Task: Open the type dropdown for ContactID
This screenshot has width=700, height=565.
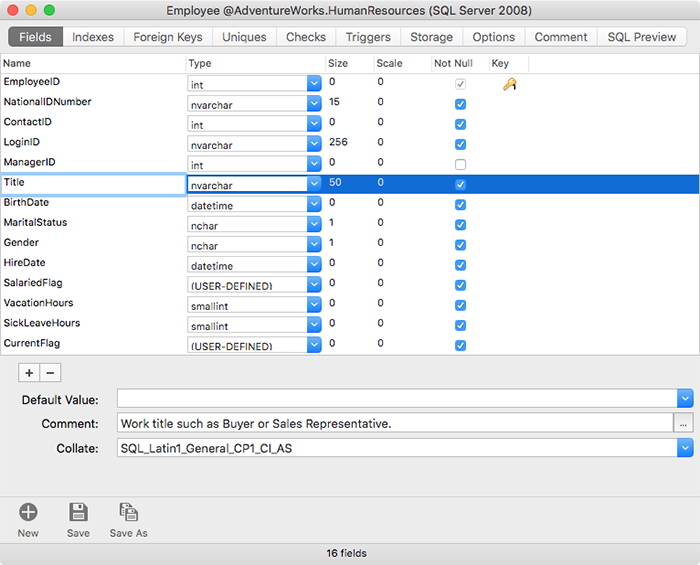Action: coord(314,124)
